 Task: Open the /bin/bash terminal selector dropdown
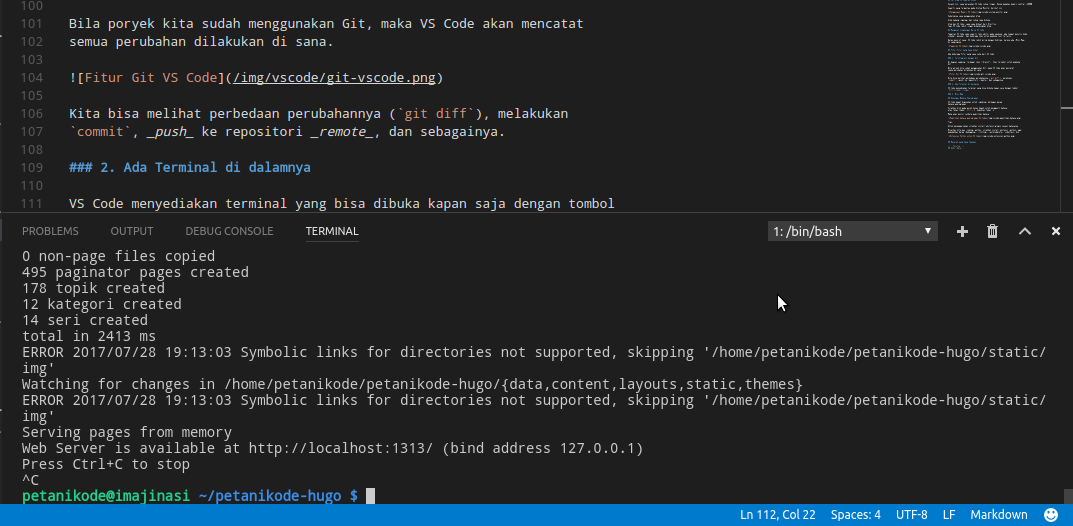pos(852,231)
